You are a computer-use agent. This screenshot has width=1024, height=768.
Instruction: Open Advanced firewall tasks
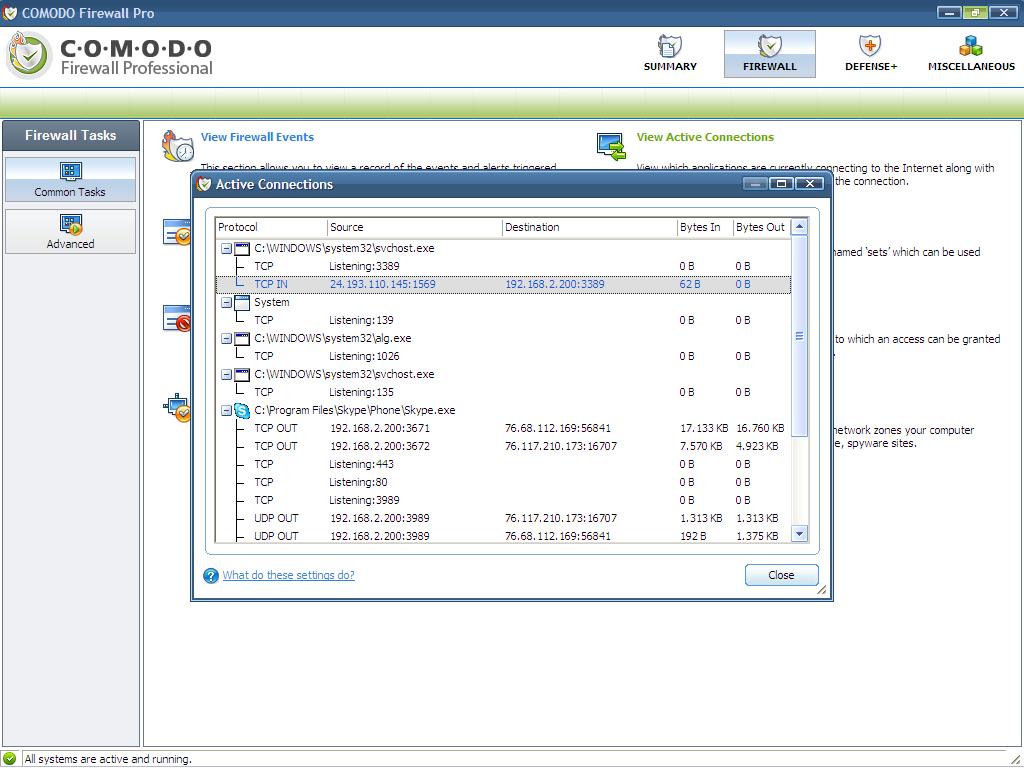71,231
